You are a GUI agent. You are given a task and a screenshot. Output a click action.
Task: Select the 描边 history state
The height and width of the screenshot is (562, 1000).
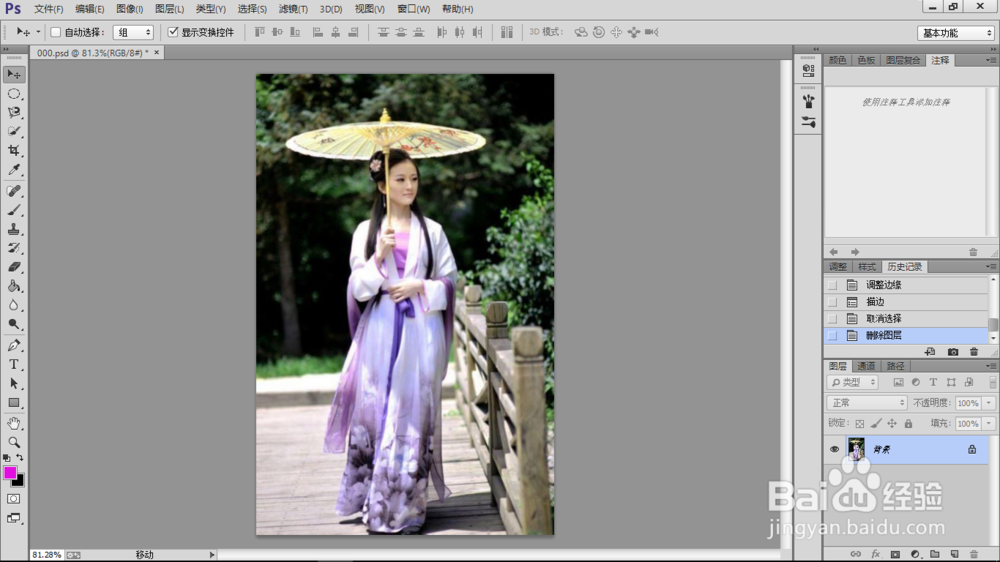907,302
